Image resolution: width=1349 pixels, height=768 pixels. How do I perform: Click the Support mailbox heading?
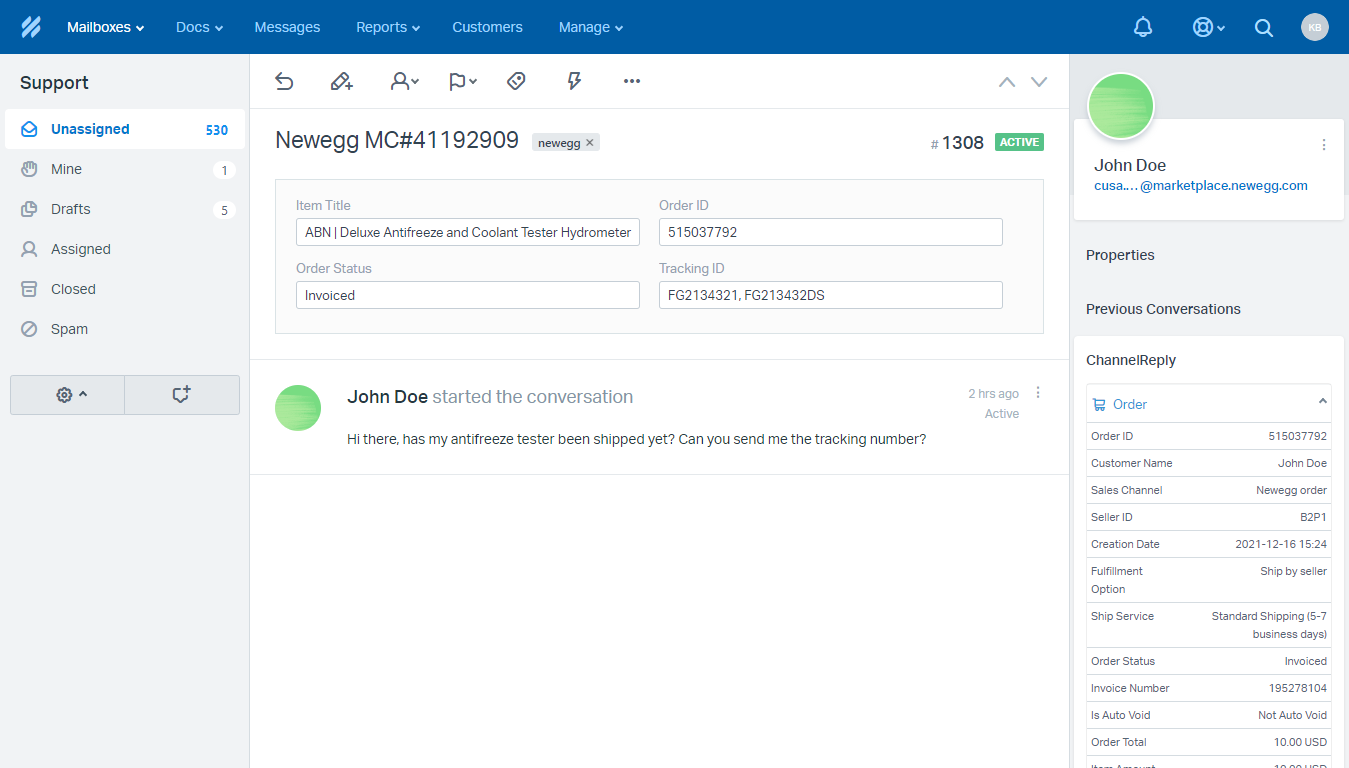pos(54,83)
